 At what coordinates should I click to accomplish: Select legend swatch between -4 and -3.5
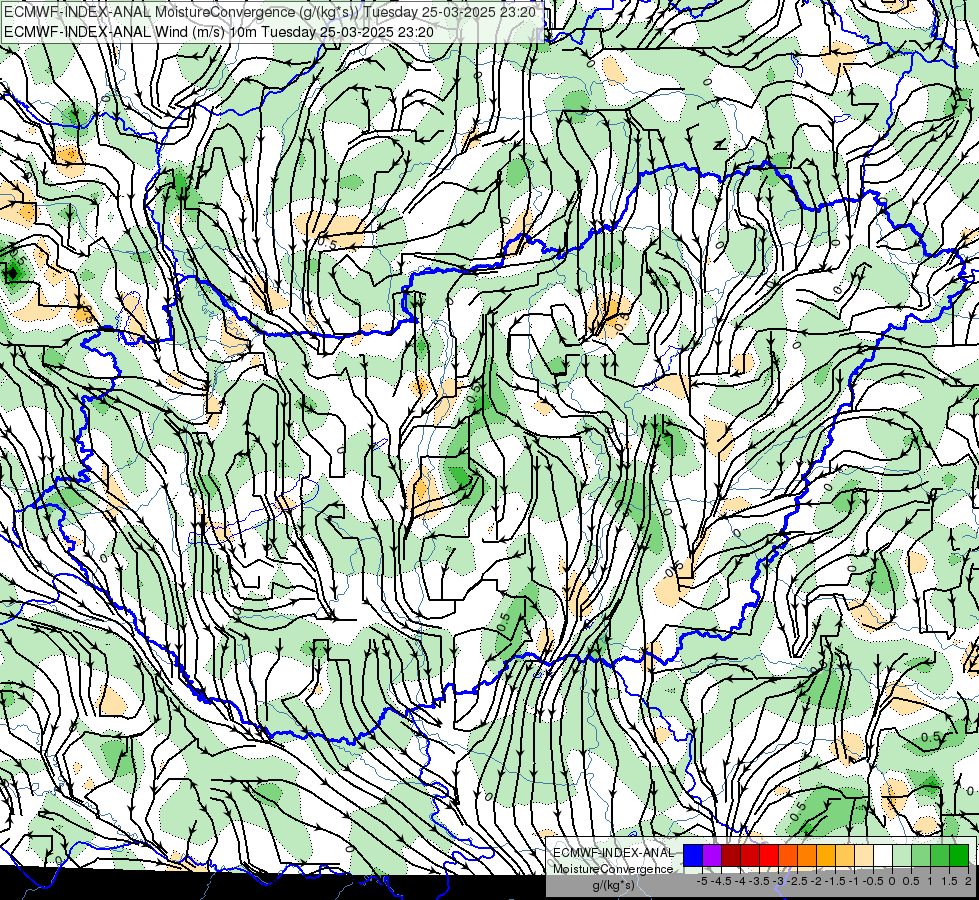click(x=750, y=855)
